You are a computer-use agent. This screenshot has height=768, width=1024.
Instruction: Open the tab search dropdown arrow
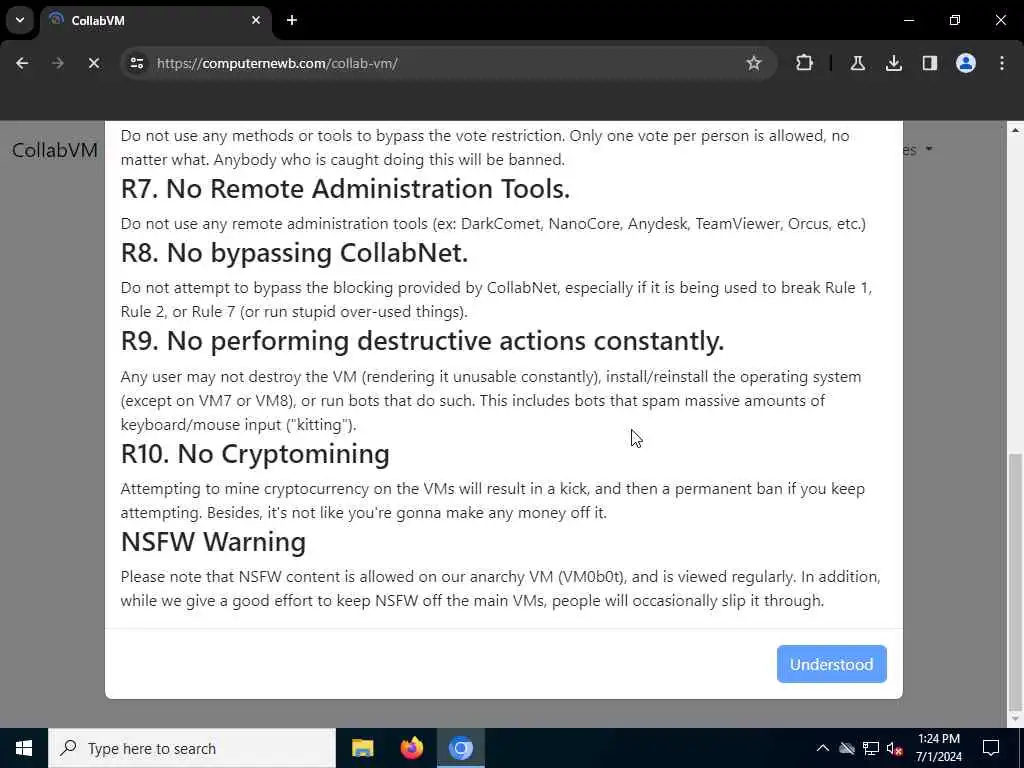pos(20,20)
